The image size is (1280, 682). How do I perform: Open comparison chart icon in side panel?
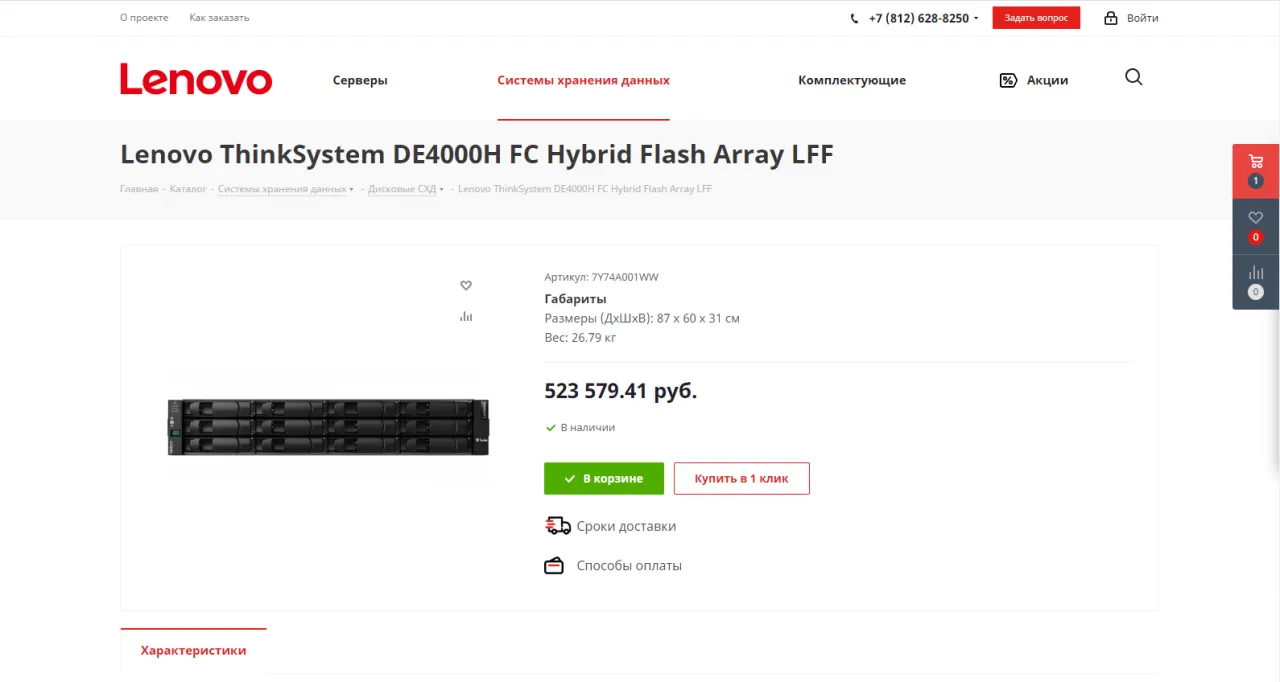tap(1255, 273)
